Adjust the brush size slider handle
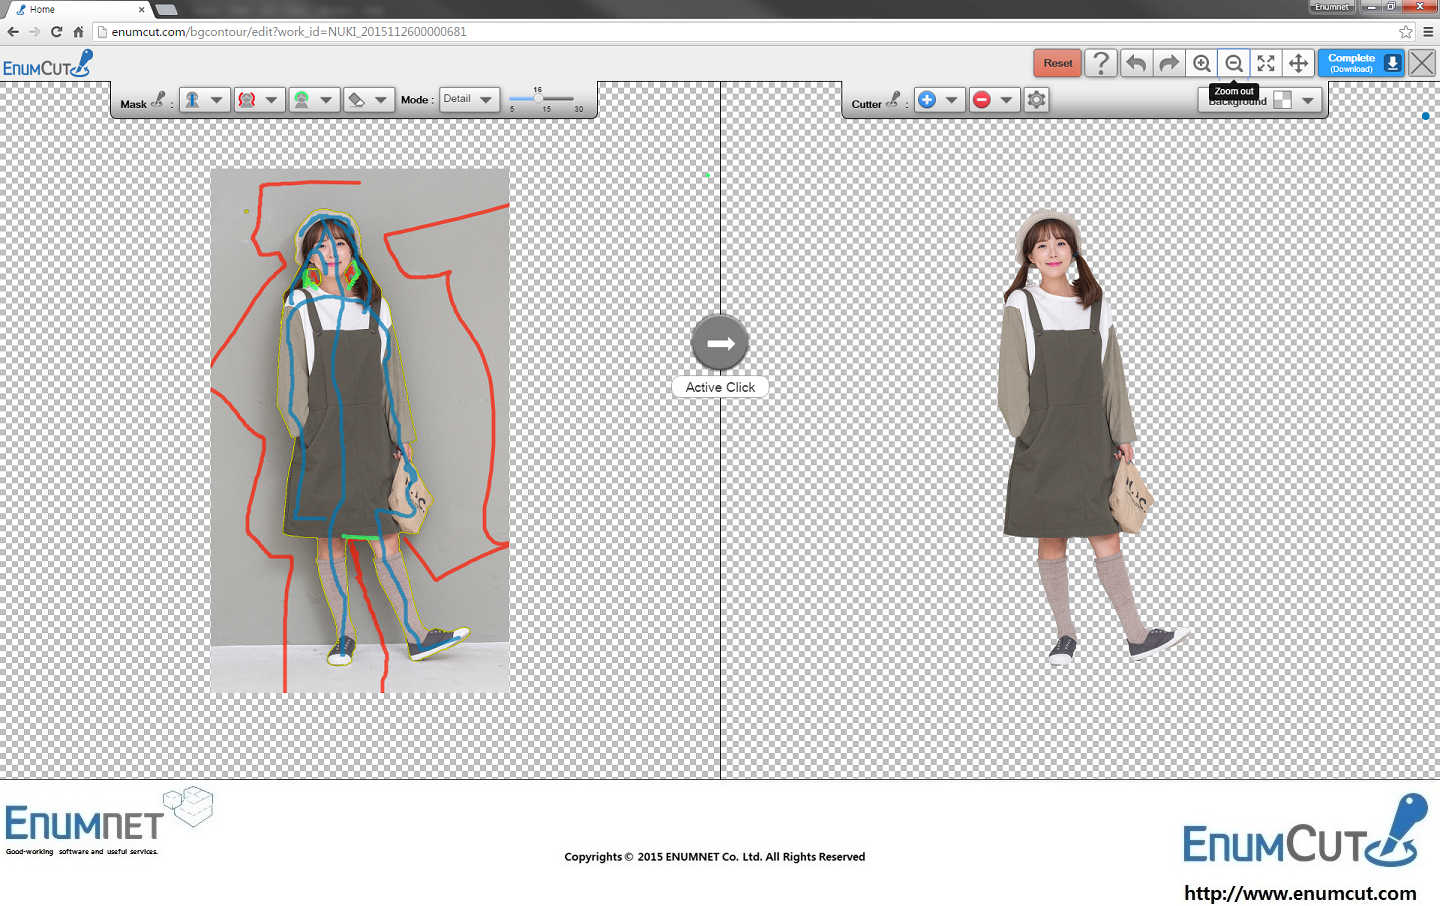 click(538, 98)
